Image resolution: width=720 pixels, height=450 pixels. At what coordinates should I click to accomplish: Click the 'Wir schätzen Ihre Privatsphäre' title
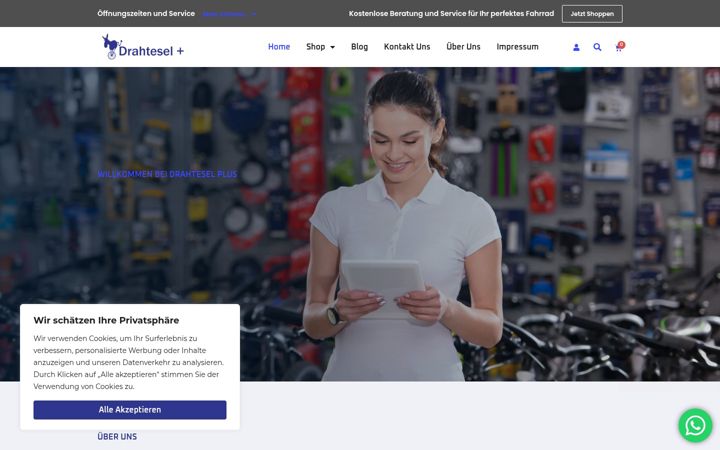coord(106,320)
